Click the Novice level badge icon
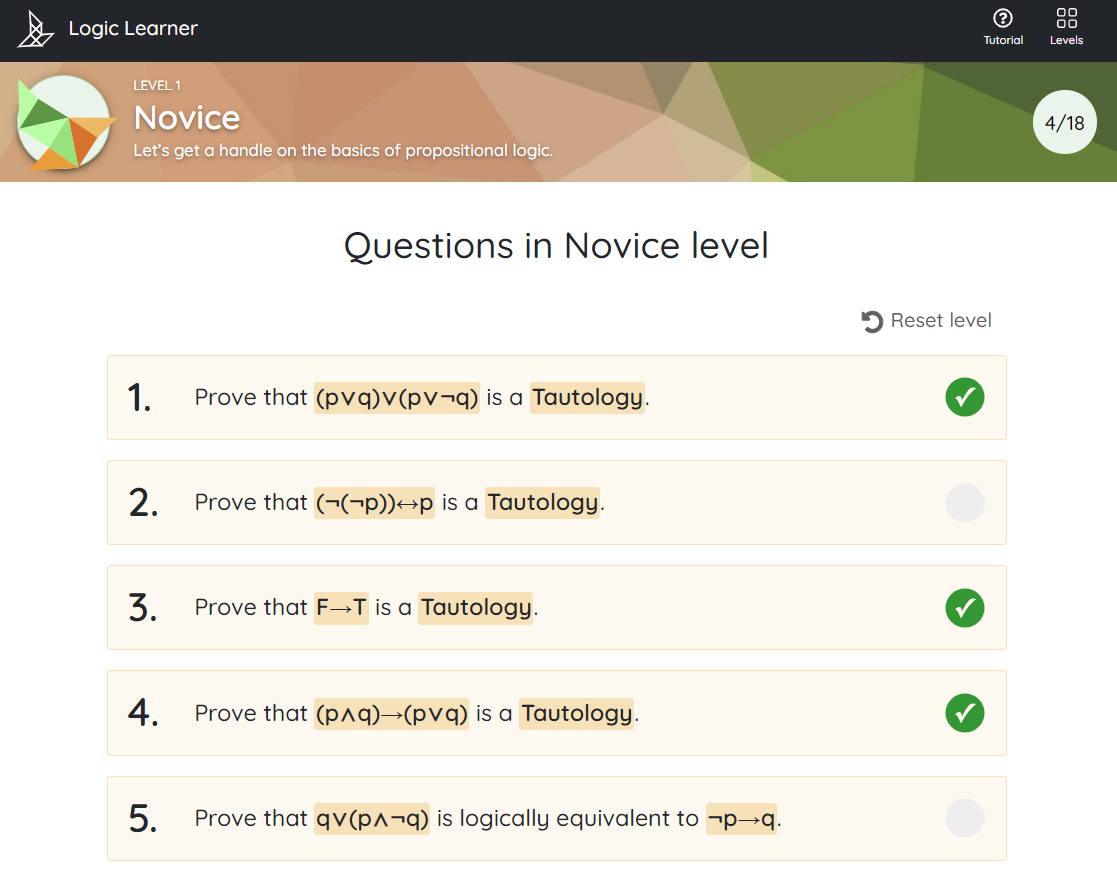 point(64,122)
